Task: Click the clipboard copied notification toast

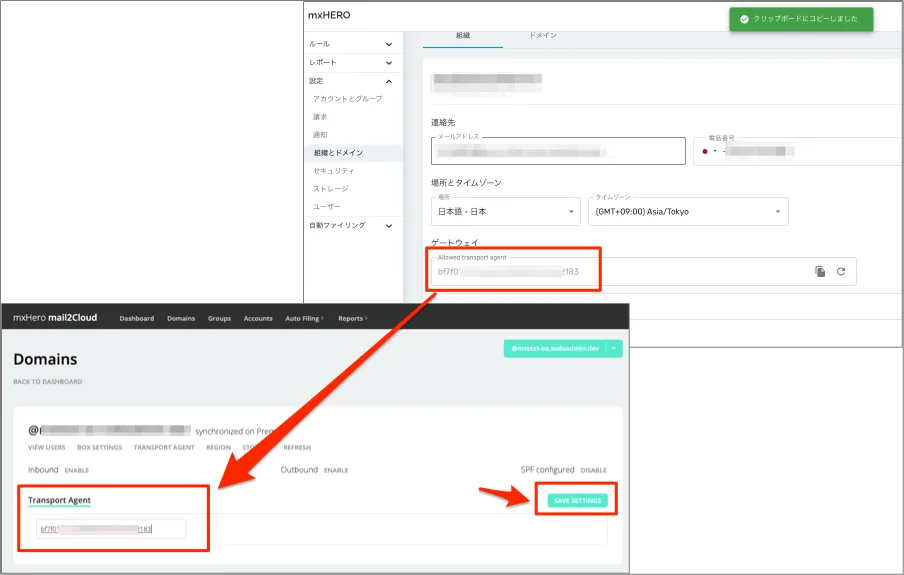Action: coord(801,19)
